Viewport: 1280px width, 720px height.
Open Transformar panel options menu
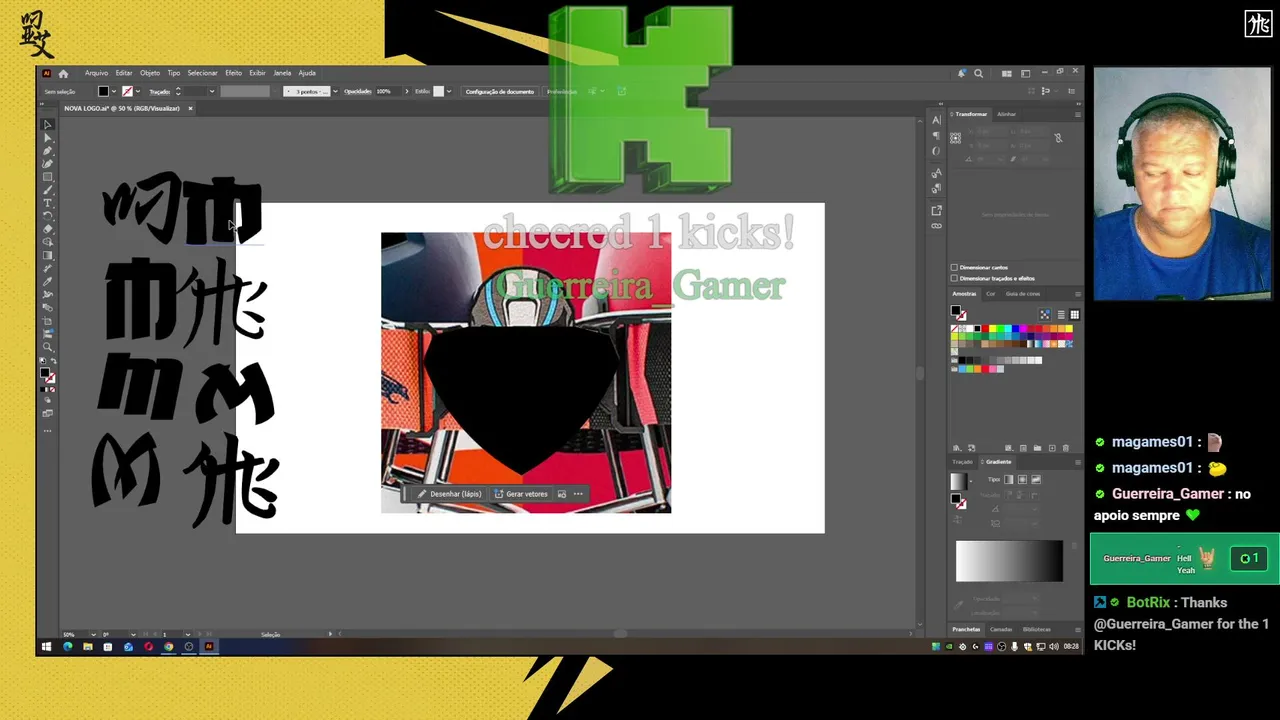point(1077,114)
